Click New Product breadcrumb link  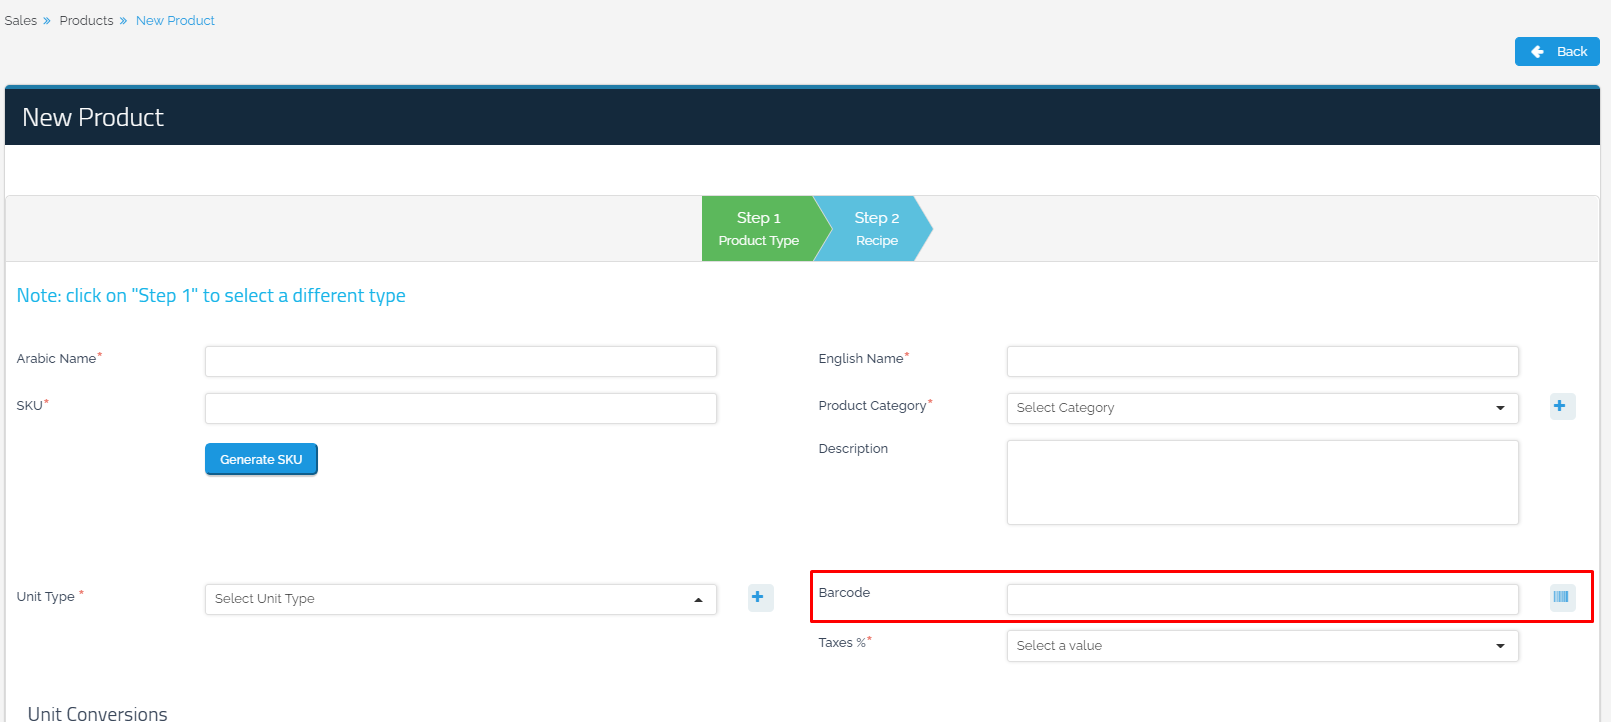[175, 21]
